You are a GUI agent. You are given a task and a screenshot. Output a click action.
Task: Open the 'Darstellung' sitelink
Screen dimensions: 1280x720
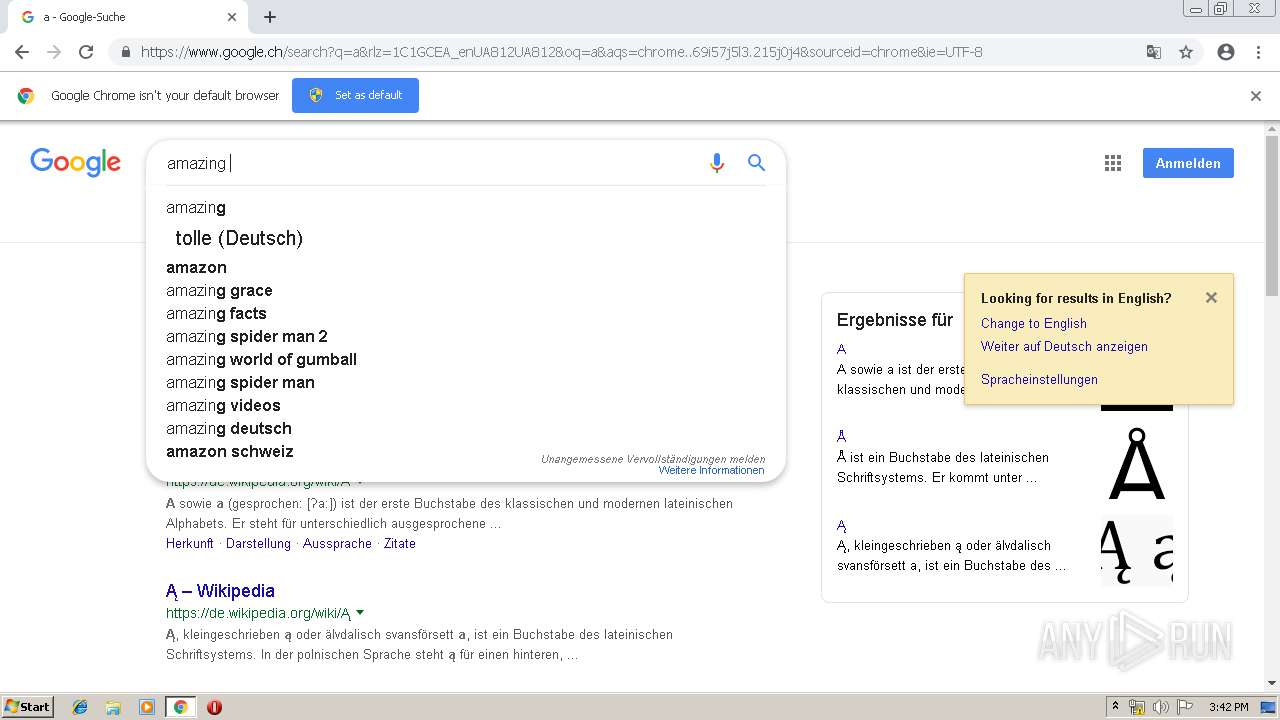[x=258, y=543]
